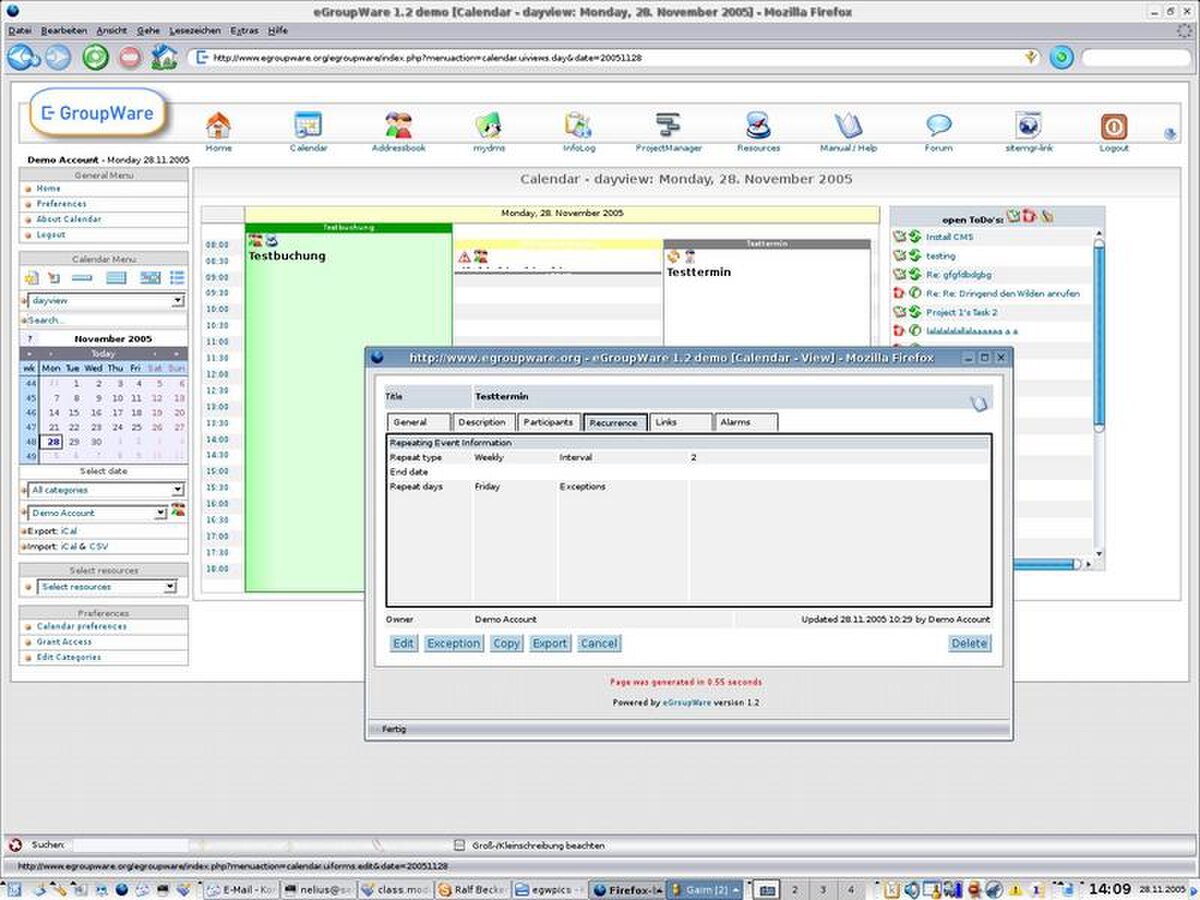The height and width of the screenshot is (900, 1200).
Task: Switch to the General tab
Action: (418, 422)
